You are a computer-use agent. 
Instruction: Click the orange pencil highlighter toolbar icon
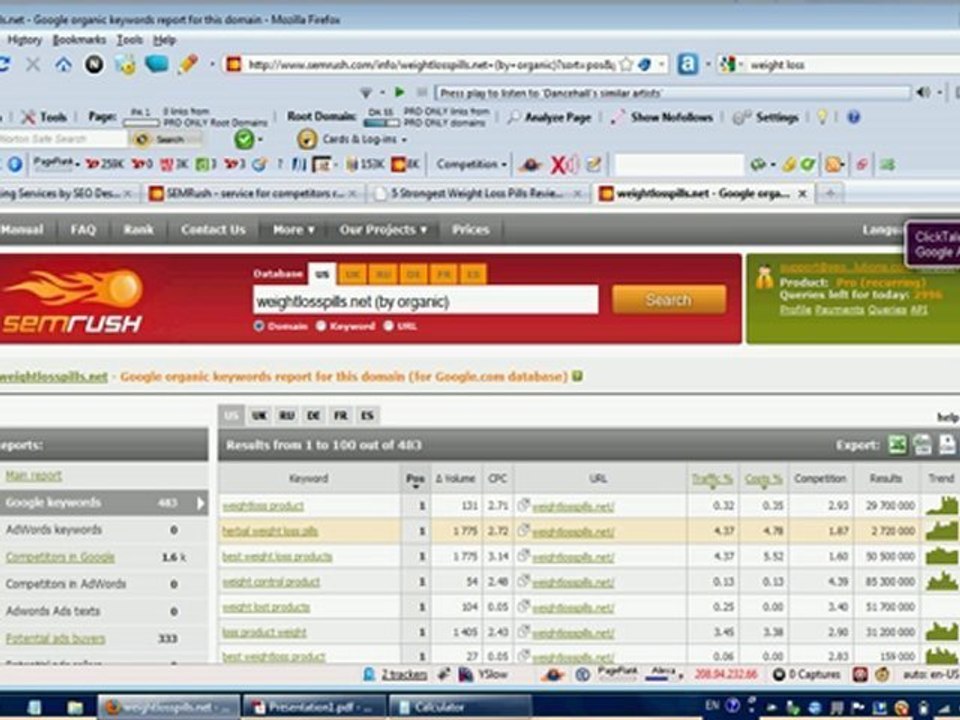[x=188, y=64]
